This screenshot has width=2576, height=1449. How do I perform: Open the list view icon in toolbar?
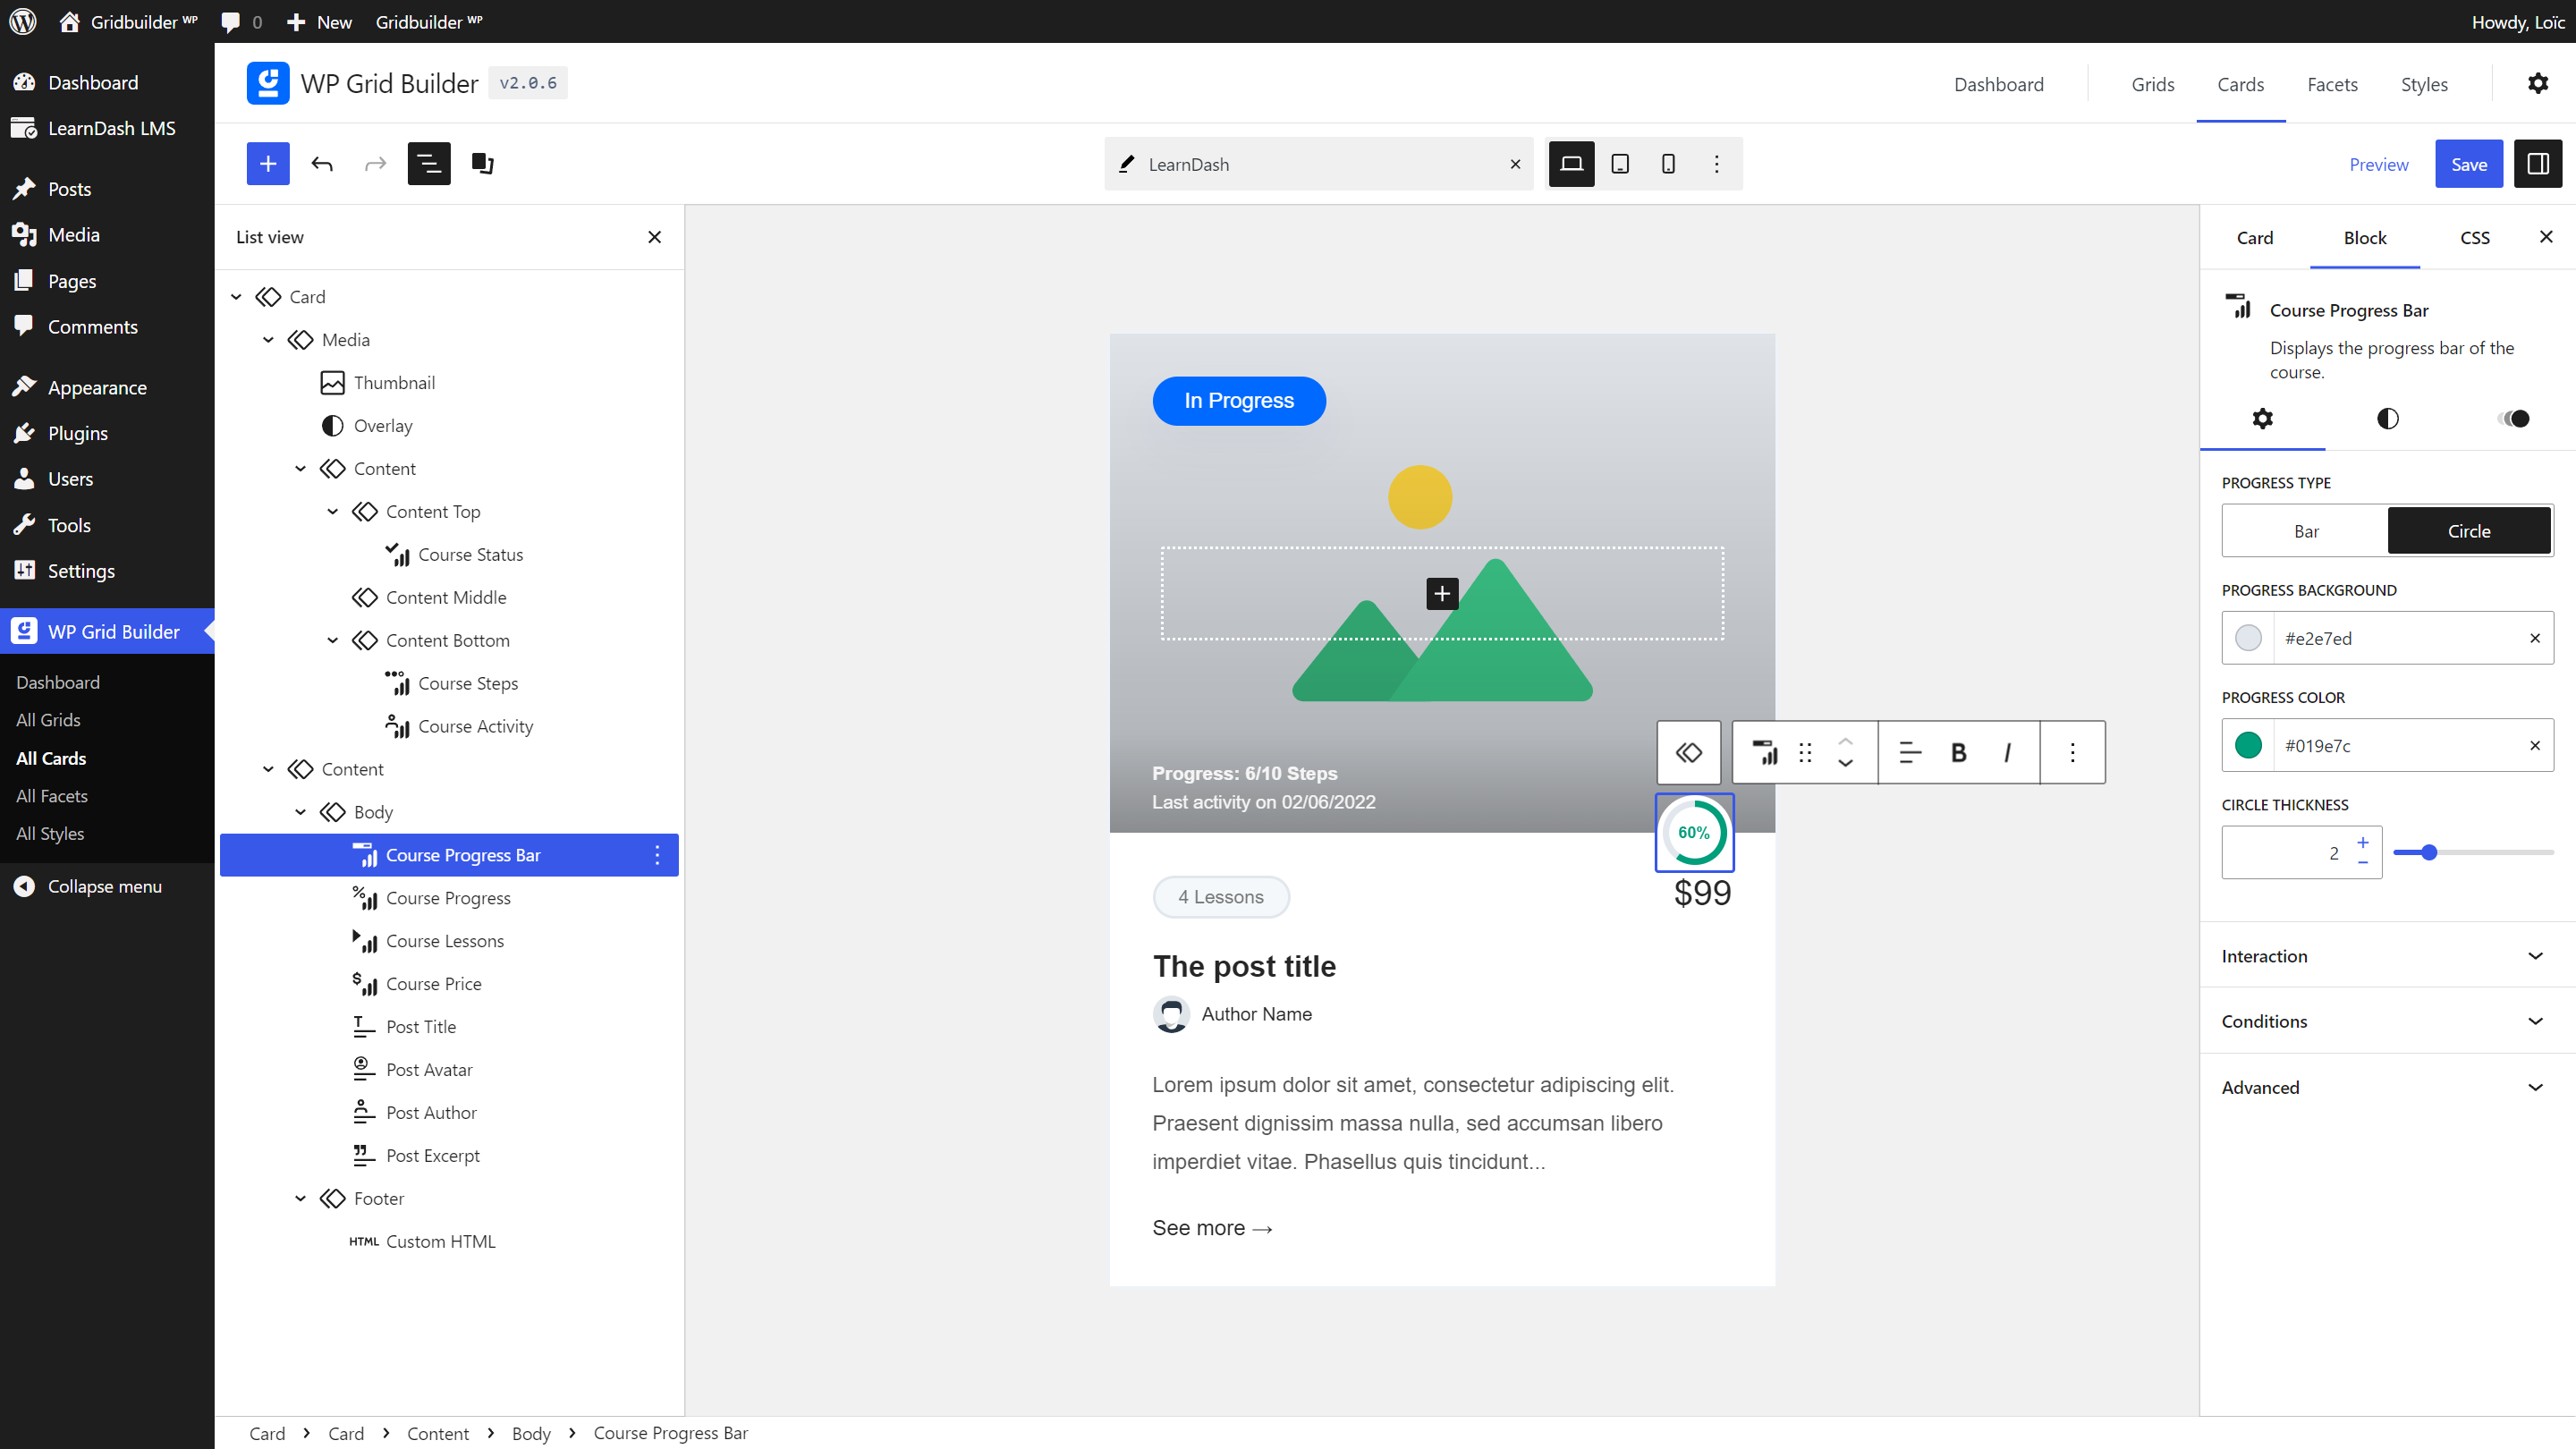coord(429,163)
